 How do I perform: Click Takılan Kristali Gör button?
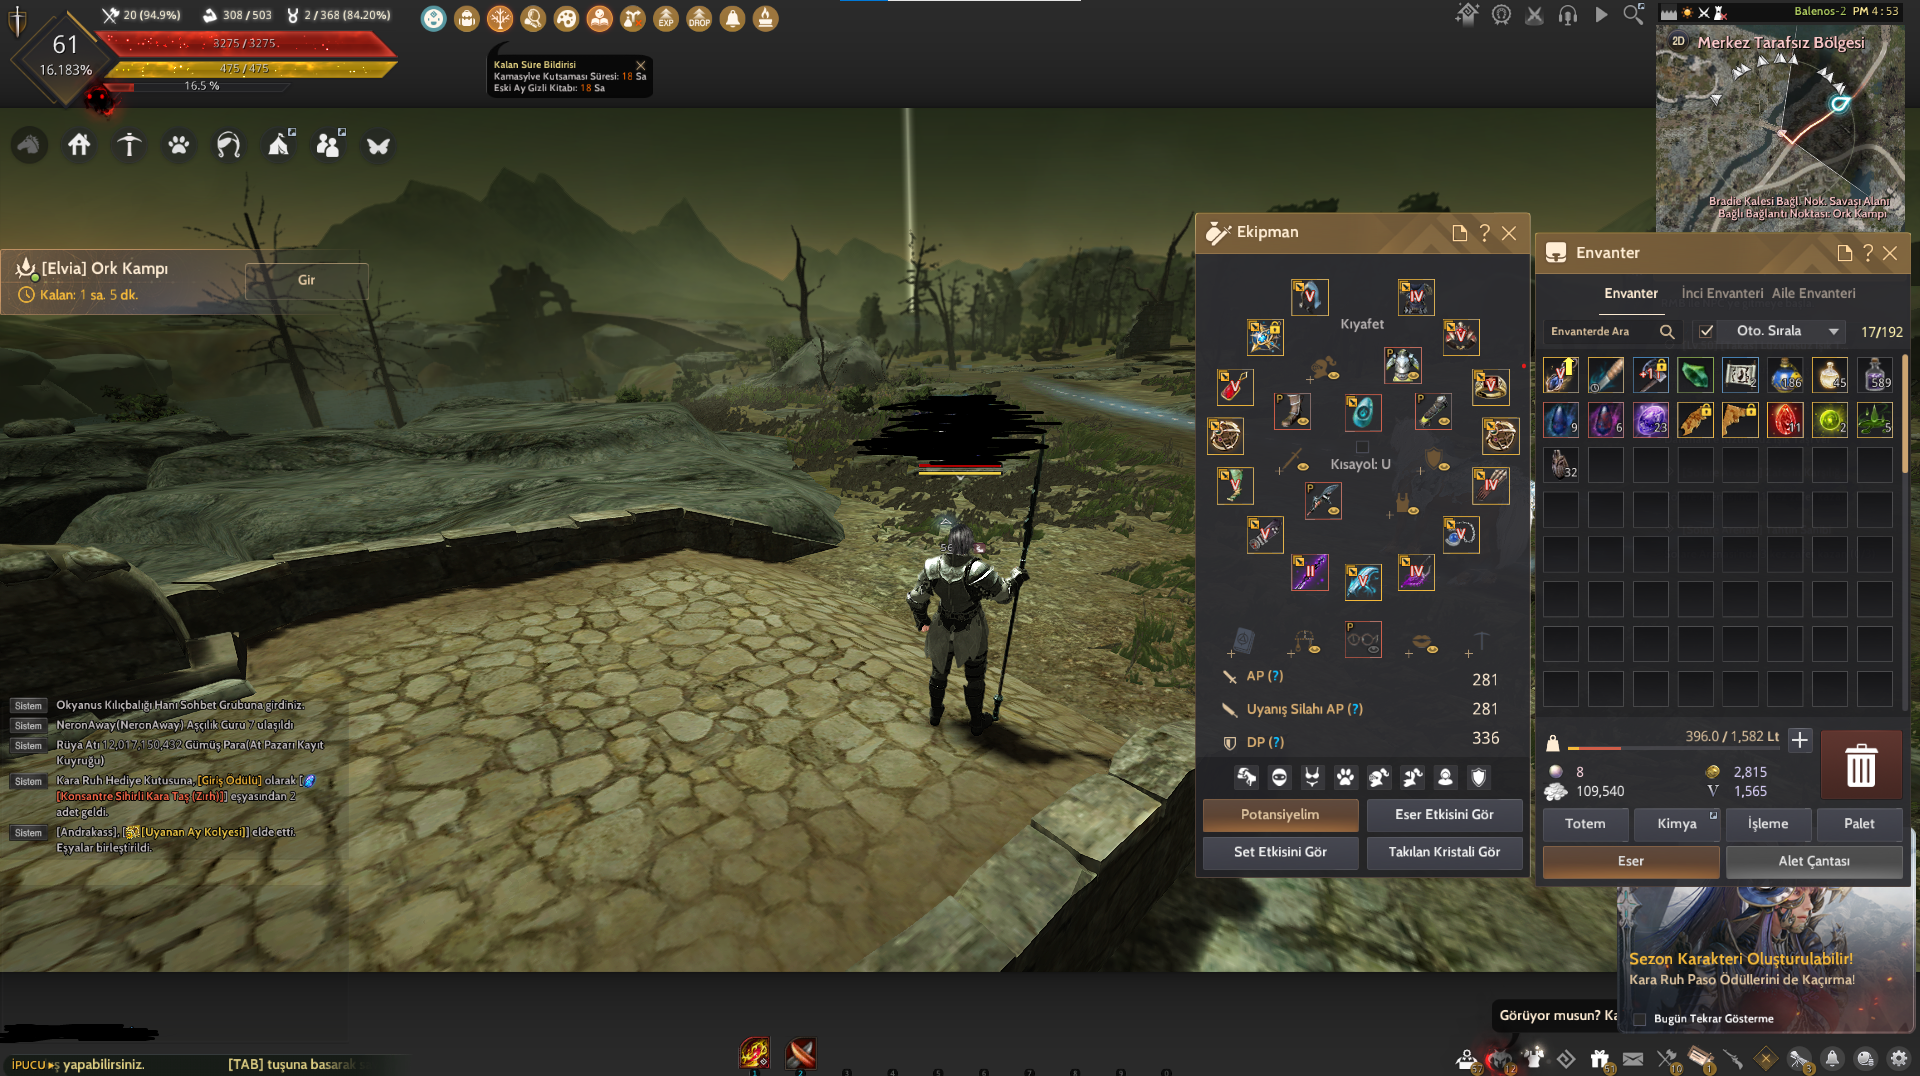point(1444,852)
